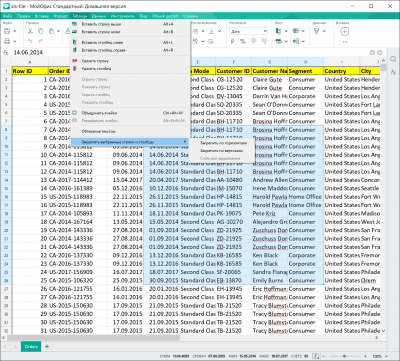Click the delete row icon in the sheet group
The width and height of the screenshot is (400, 361).
[x=296, y=31]
